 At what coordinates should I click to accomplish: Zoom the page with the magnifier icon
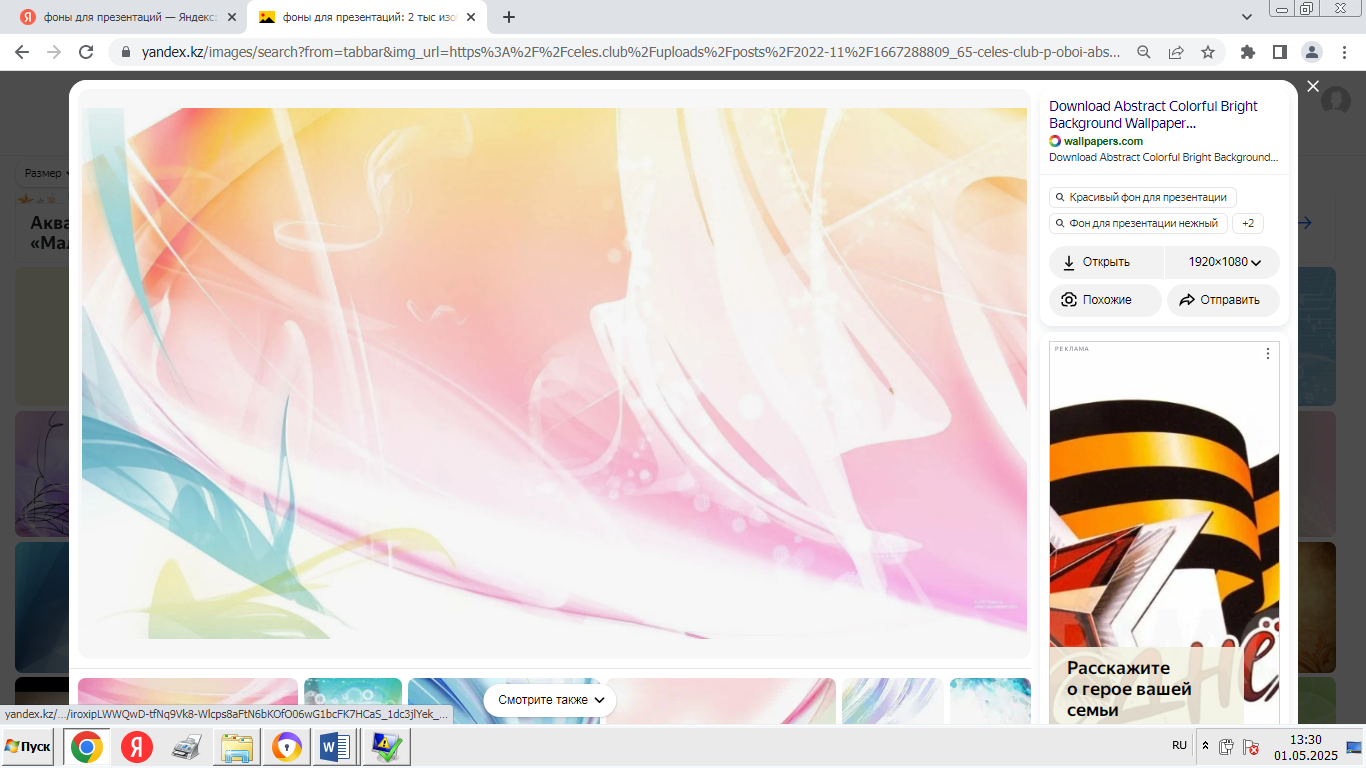(1144, 52)
